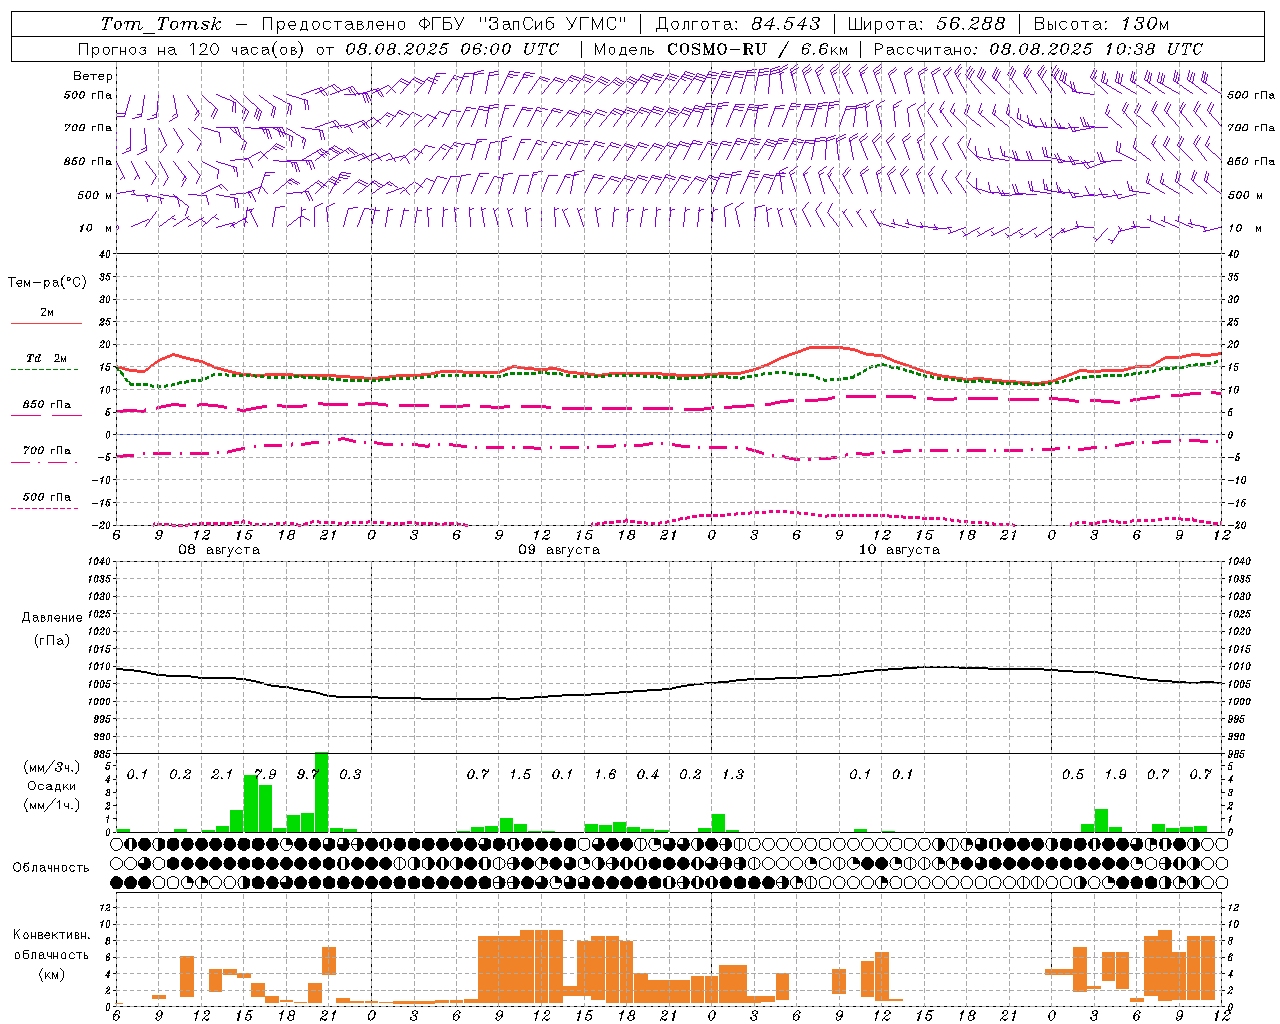Click the Рассчитано: 08.08.2025 10:38 UTC timestamp
This screenshot has width=1280, height=1024.
[x=1038, y=49]
